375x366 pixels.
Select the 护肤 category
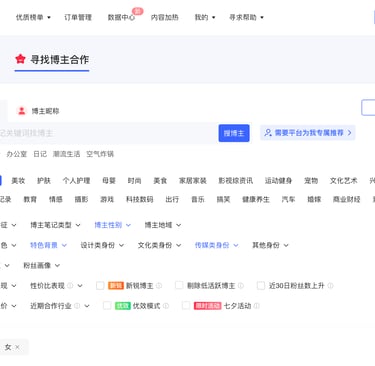[44, 181]
